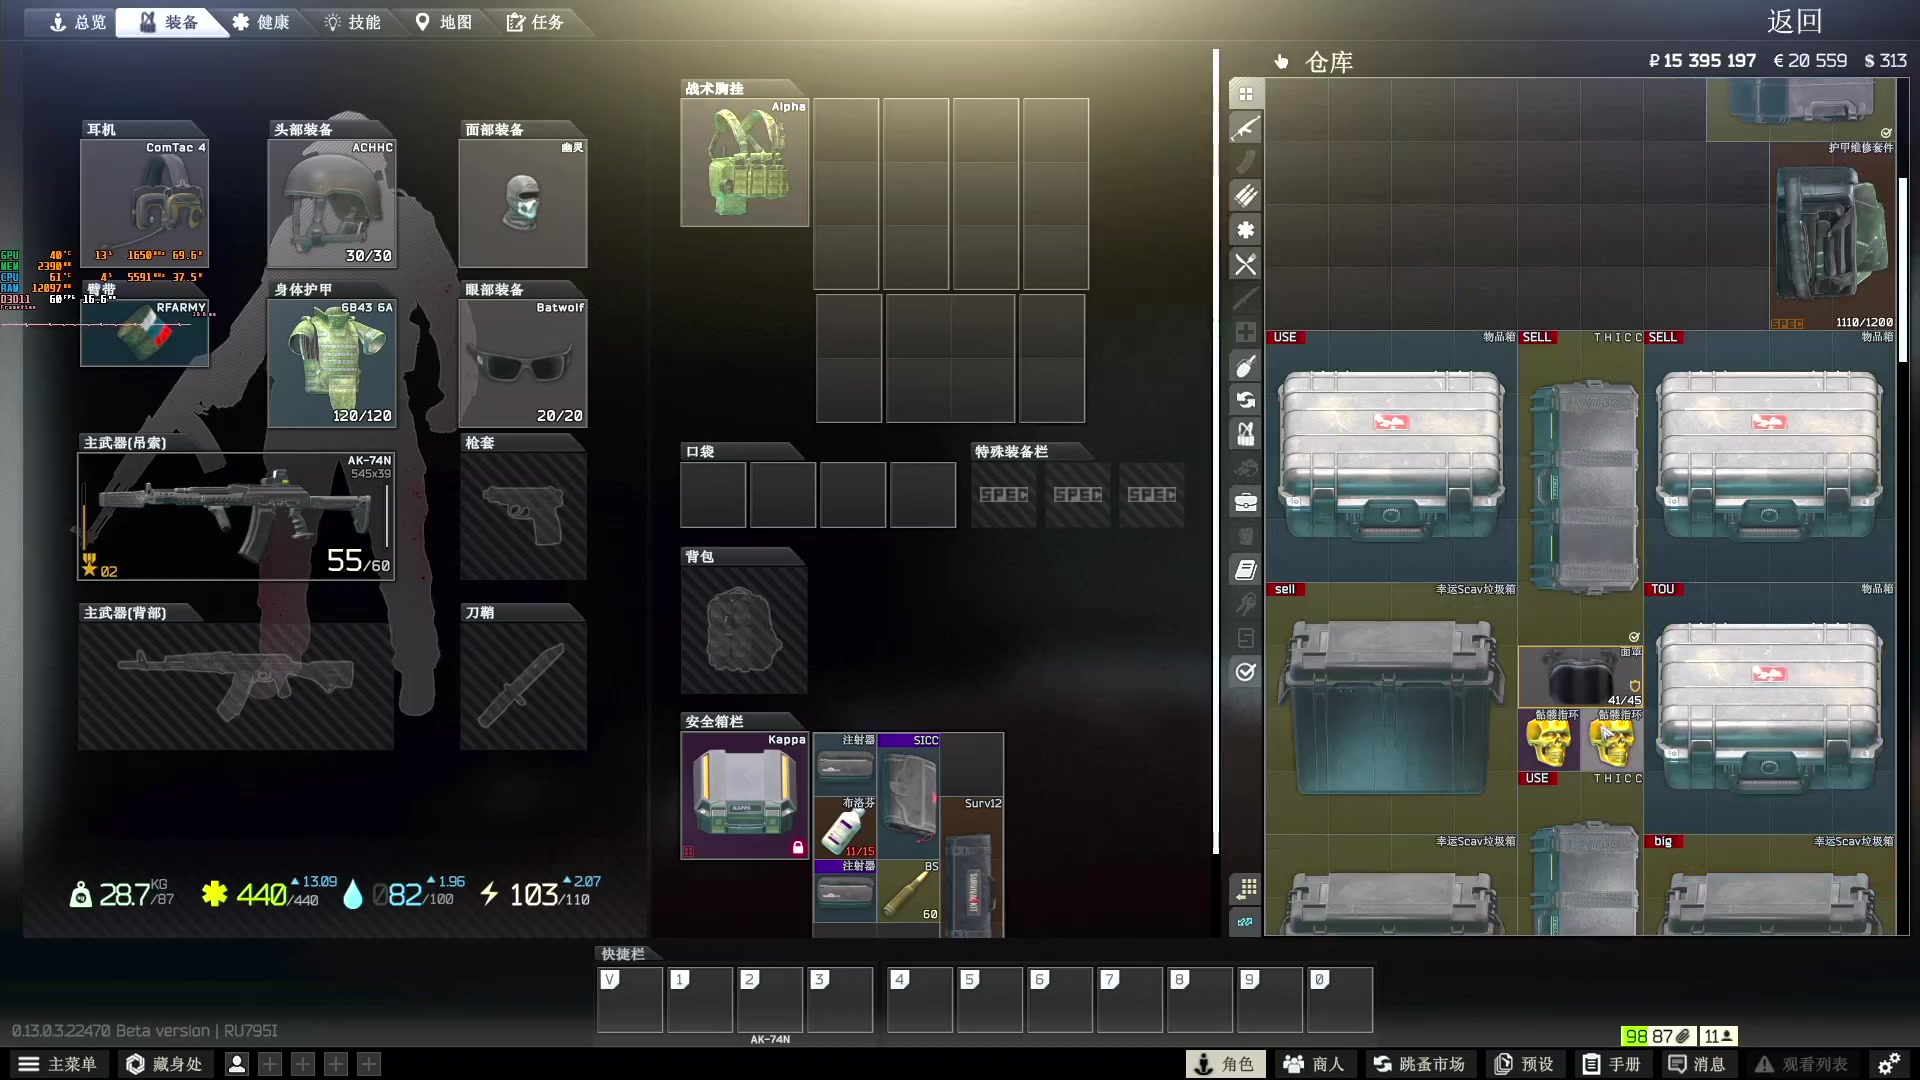Select the 幽灵 balaclava face cover
The image size is (1920, 1080).
523,203
